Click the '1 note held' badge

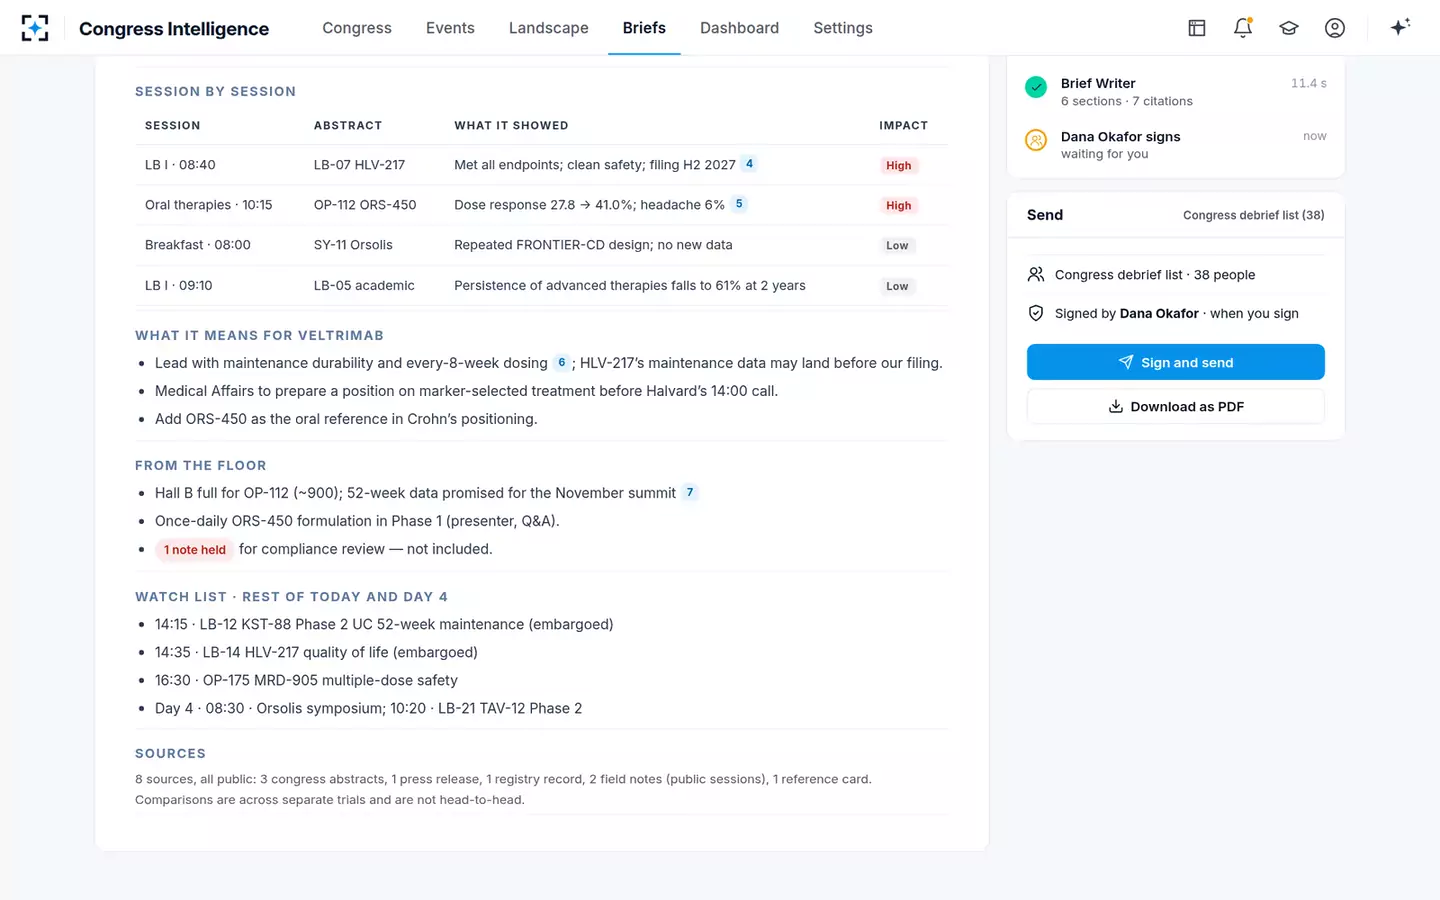pyautogui.click(x=195, y=549)
